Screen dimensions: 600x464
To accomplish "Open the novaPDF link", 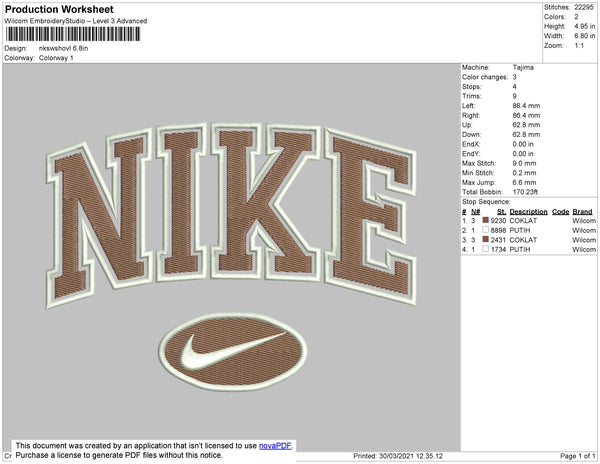I will [275, 446].
